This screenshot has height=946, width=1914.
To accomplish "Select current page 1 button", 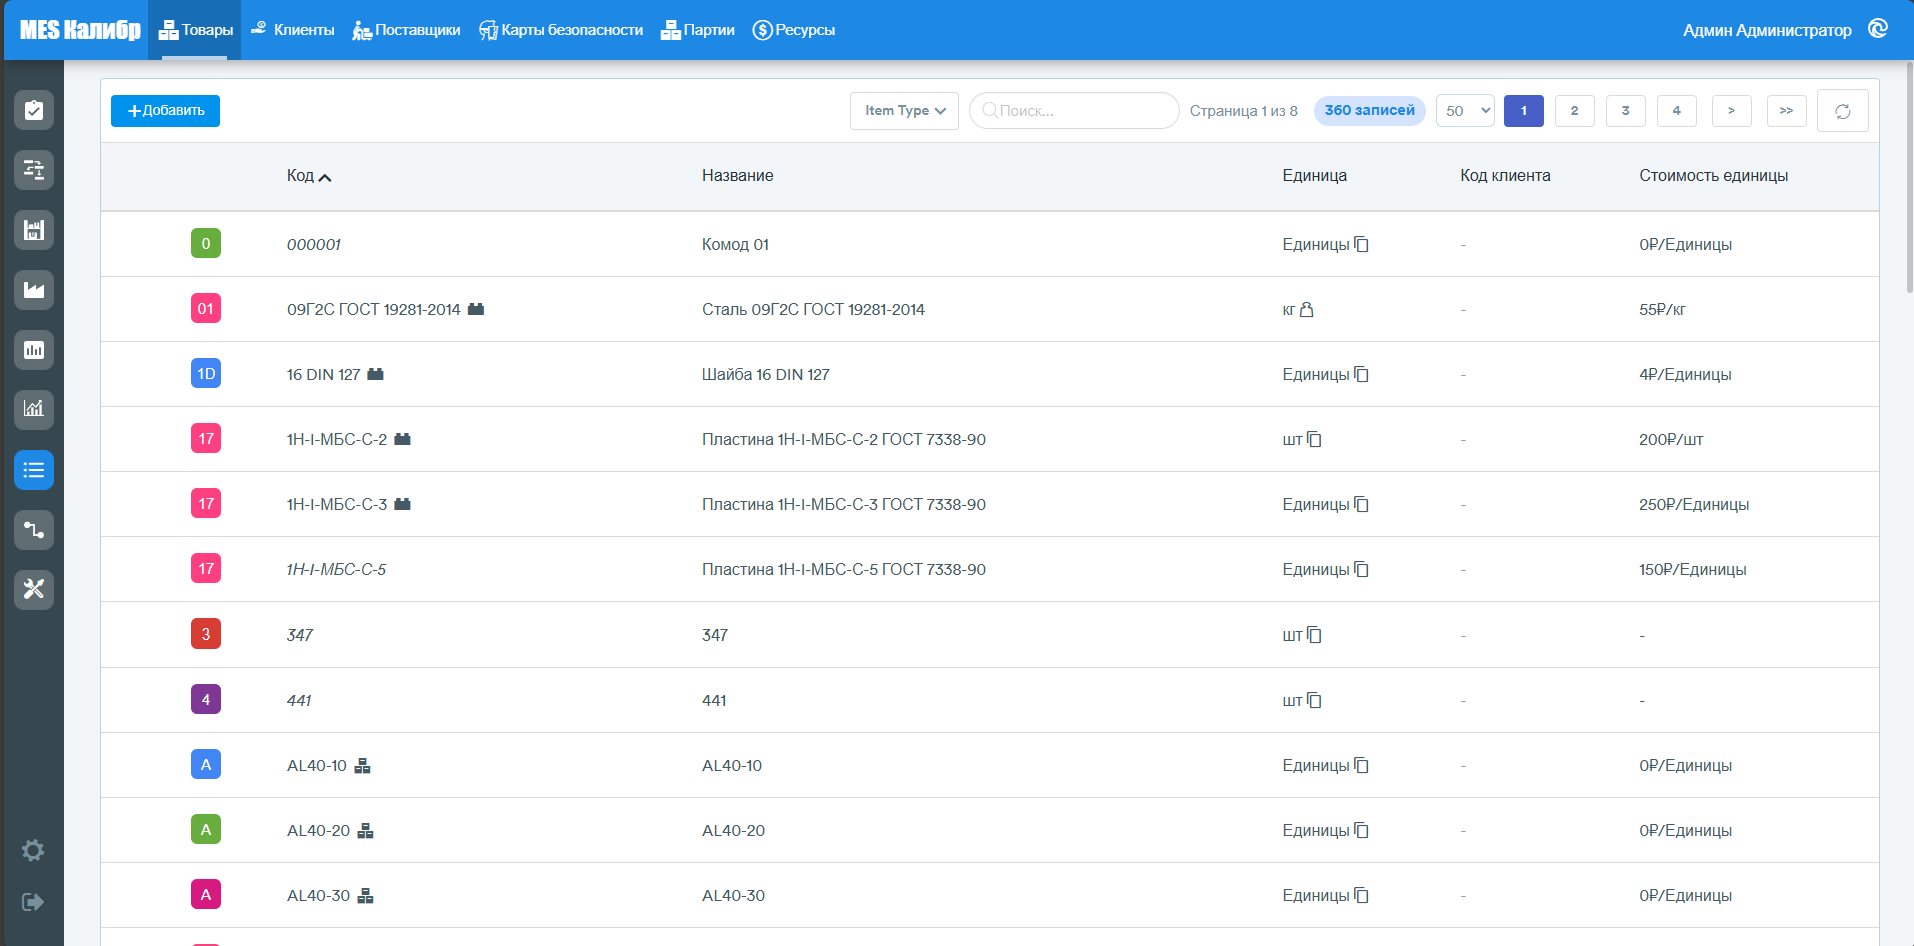I will point(1524,111).
